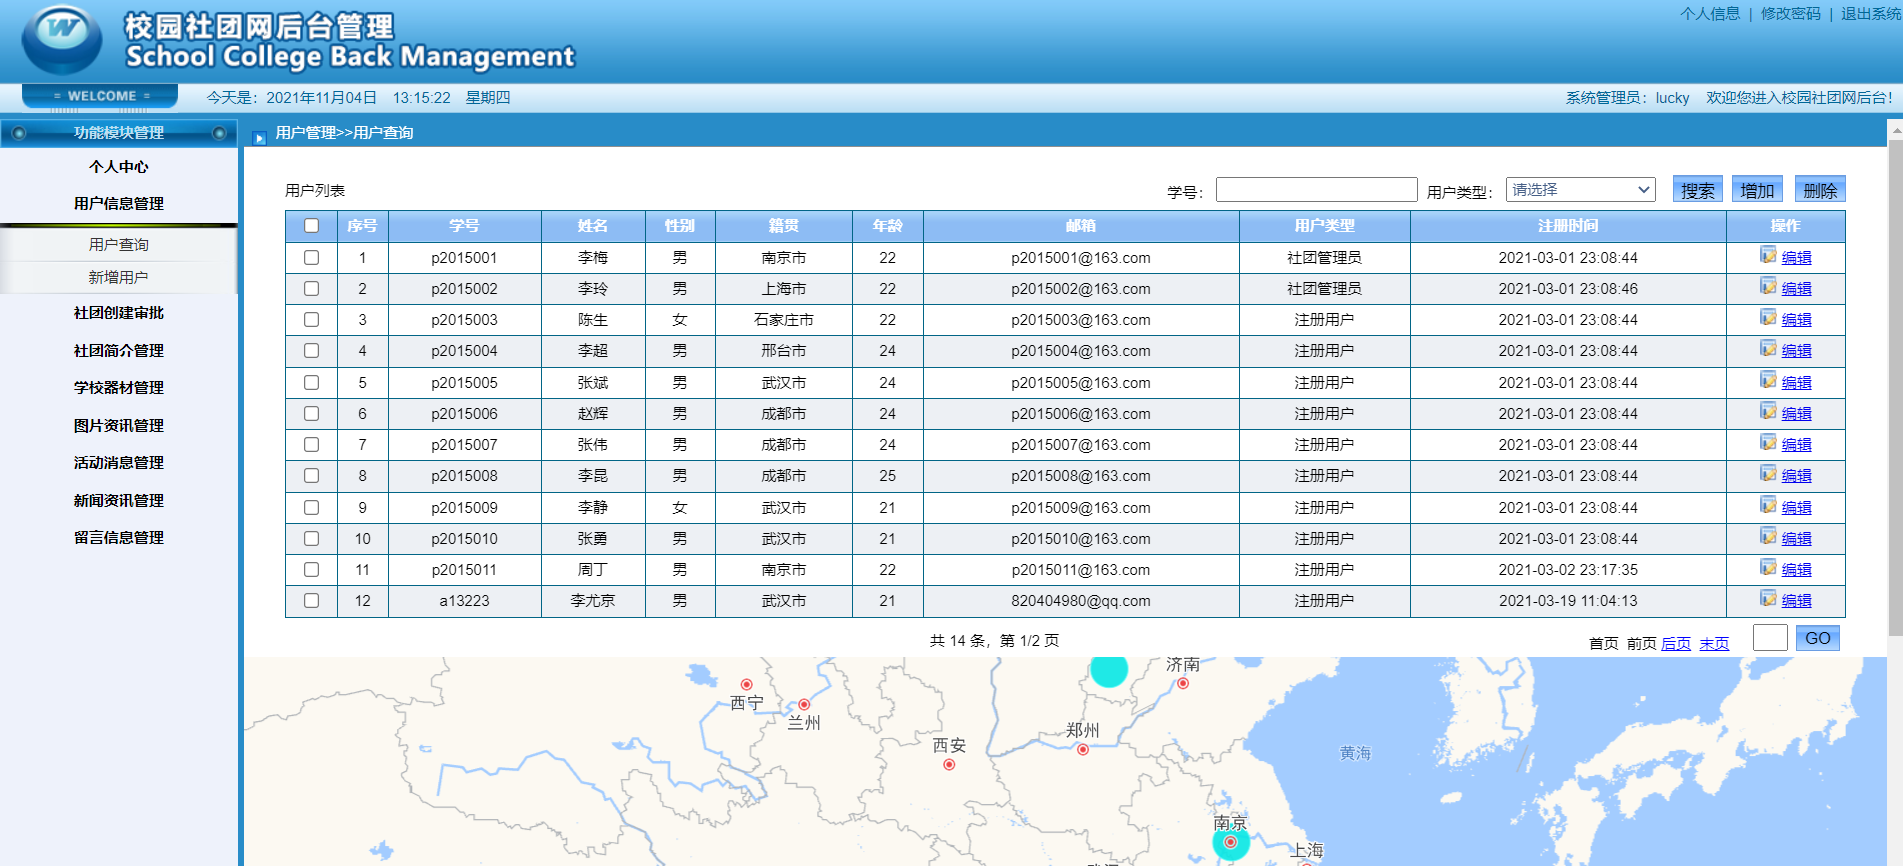Image resolution: width=1903 pixels, height=866 pixels.
Task: Click the 搜索 button
Action: (1698, 190)
